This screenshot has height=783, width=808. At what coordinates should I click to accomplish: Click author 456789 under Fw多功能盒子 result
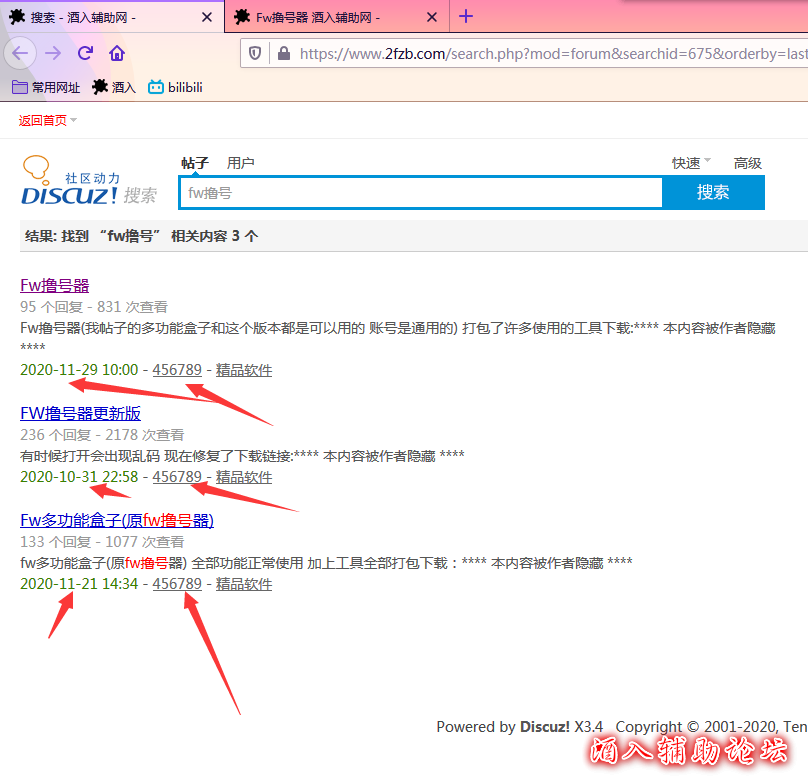coord(177,584)
